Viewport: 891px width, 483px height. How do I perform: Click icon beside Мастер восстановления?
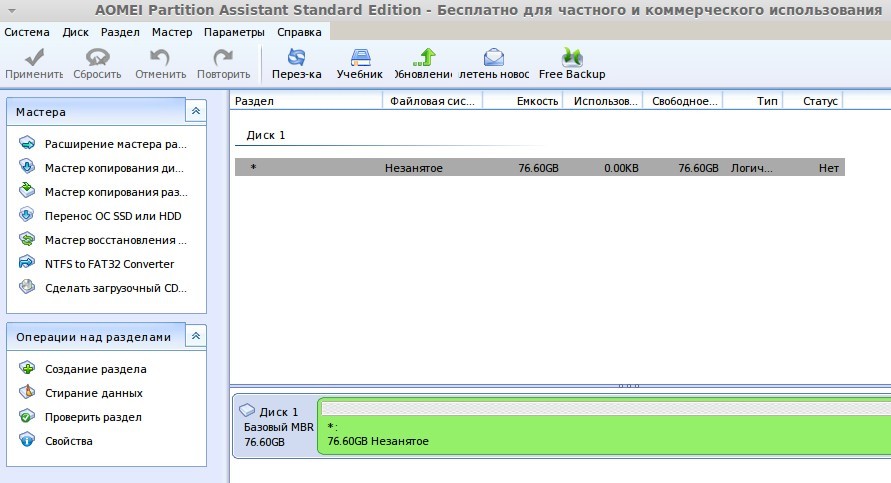pos(27,239)
